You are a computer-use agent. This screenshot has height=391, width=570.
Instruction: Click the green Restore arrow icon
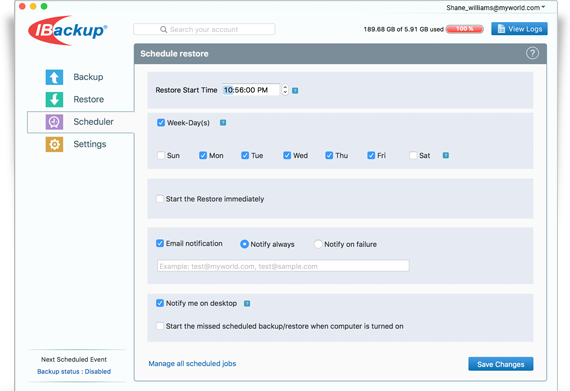[x=54, y=99]
